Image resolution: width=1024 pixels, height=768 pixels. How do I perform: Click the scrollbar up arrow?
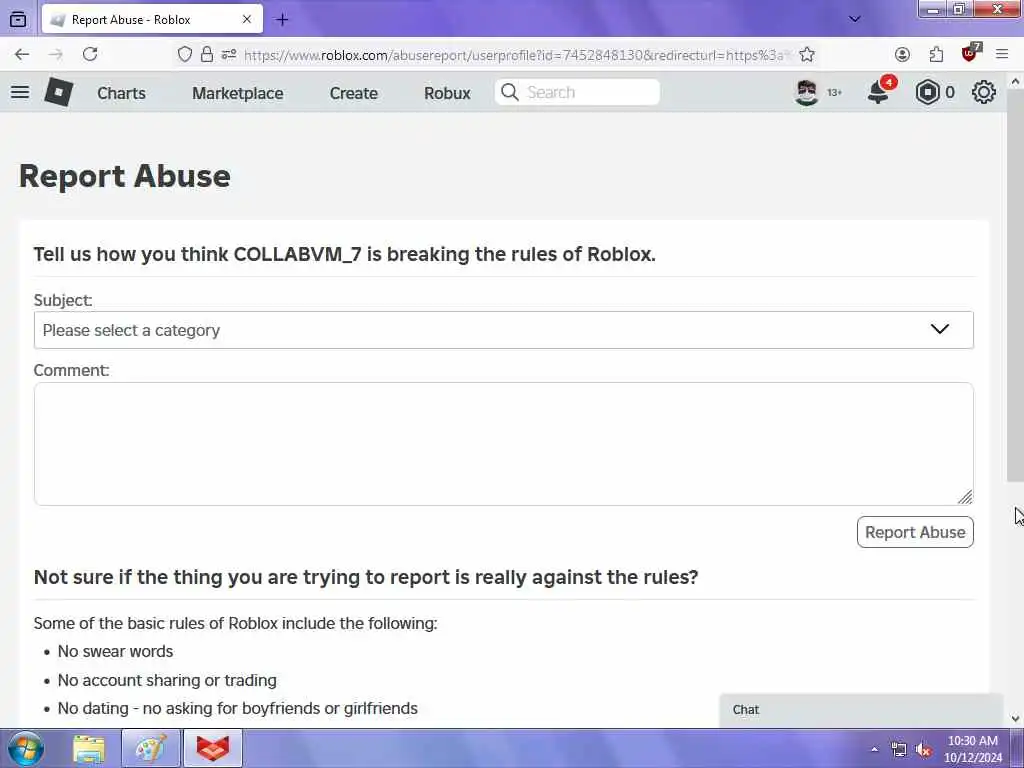point(1015,82)
